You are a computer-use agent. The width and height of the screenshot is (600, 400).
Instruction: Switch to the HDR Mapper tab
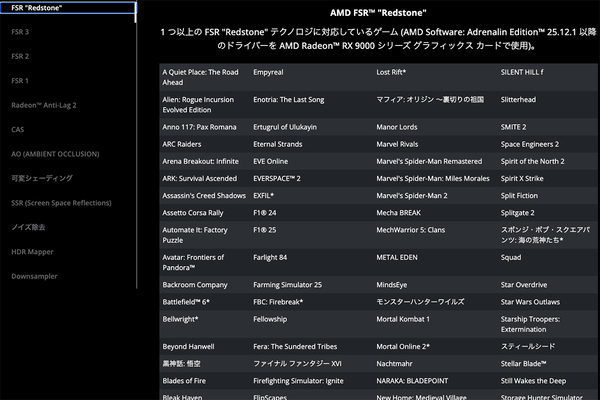[32, 252]
